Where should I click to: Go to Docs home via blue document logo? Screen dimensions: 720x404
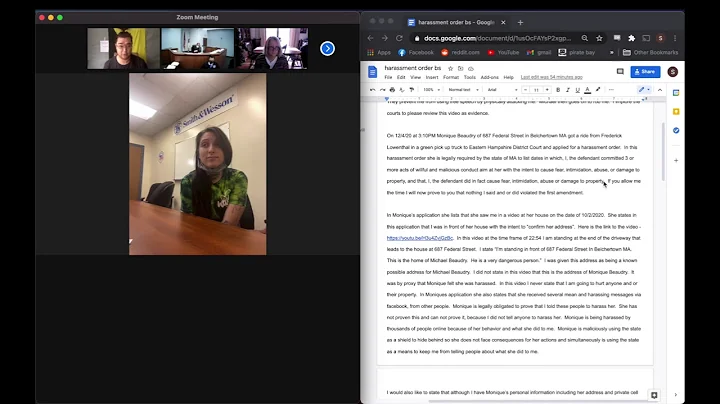click(x=372, y=72)
